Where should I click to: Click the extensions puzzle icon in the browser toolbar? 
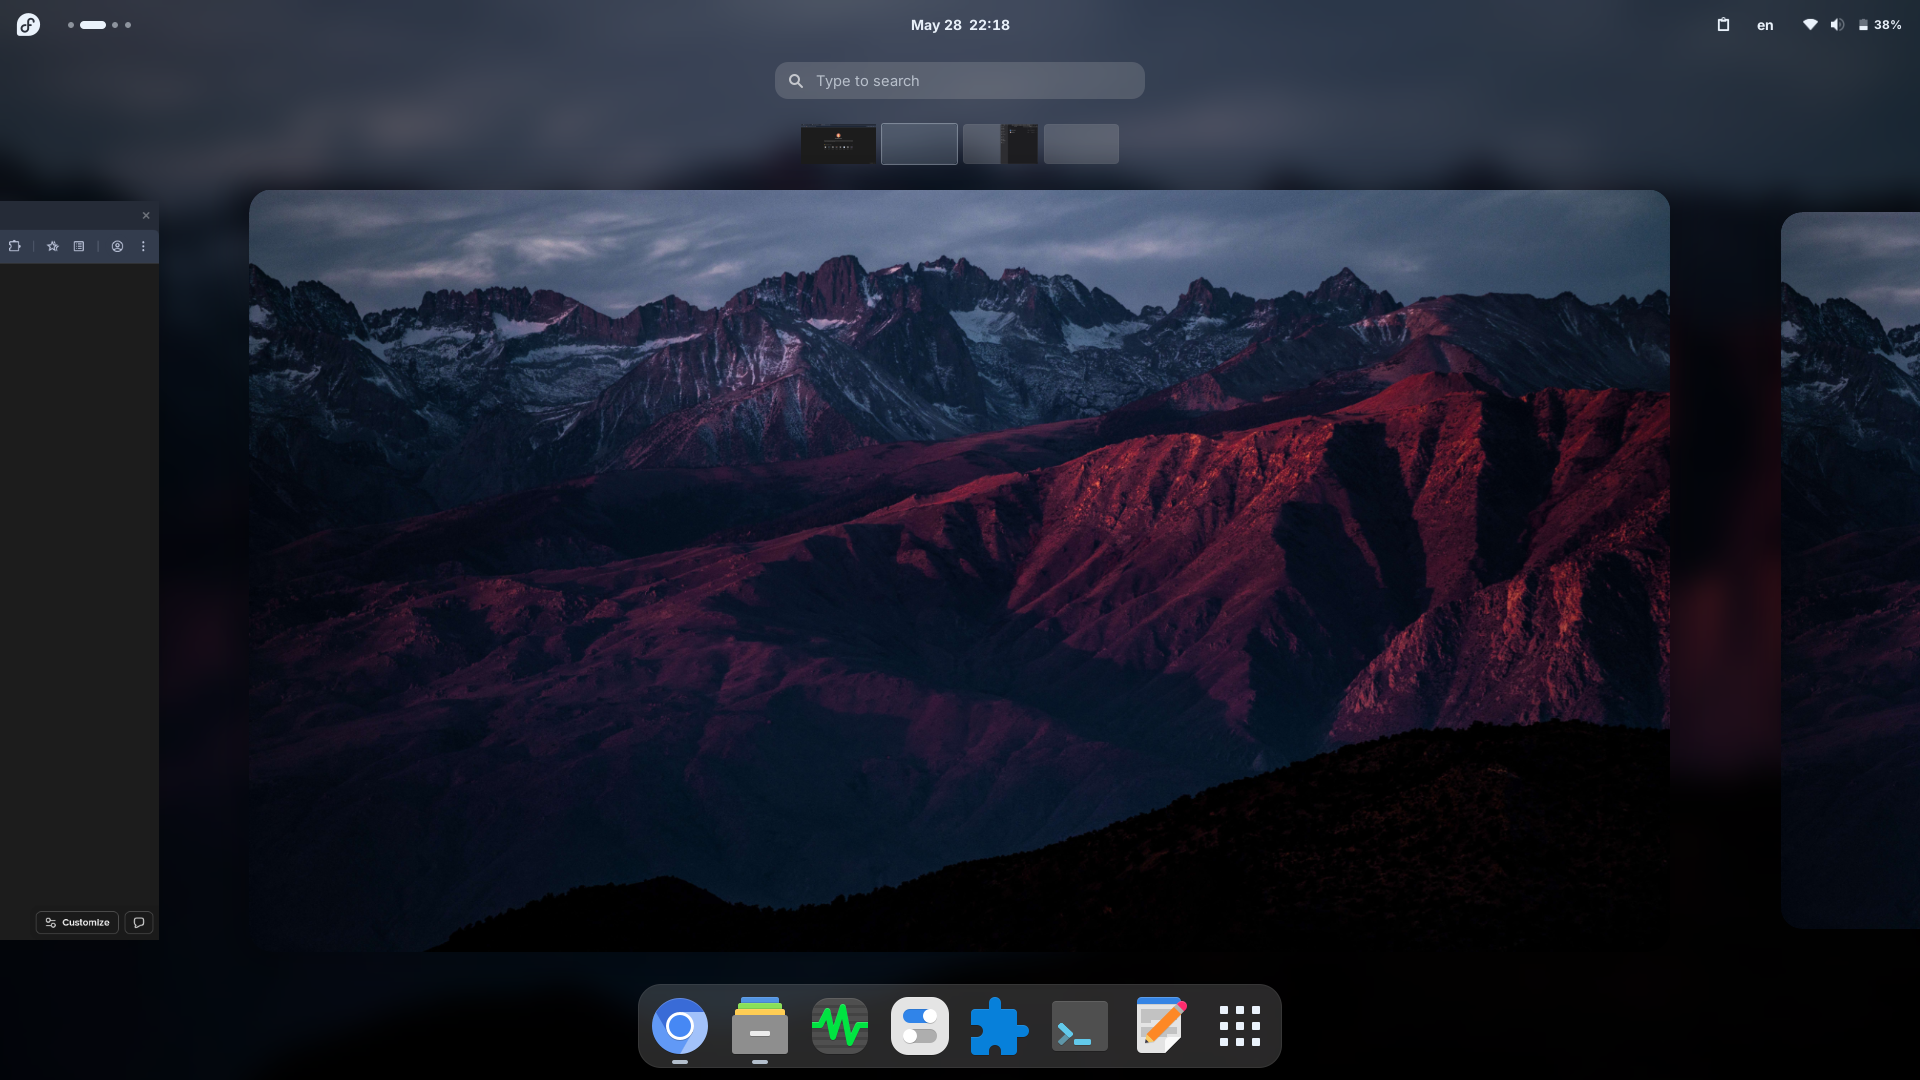(x=14, y=246)
